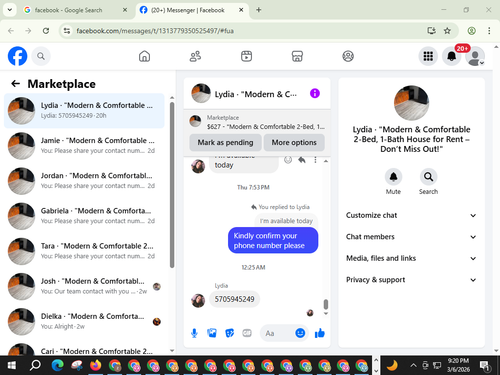Click the Facebook search magnifier icon

[x=41, y=56]
